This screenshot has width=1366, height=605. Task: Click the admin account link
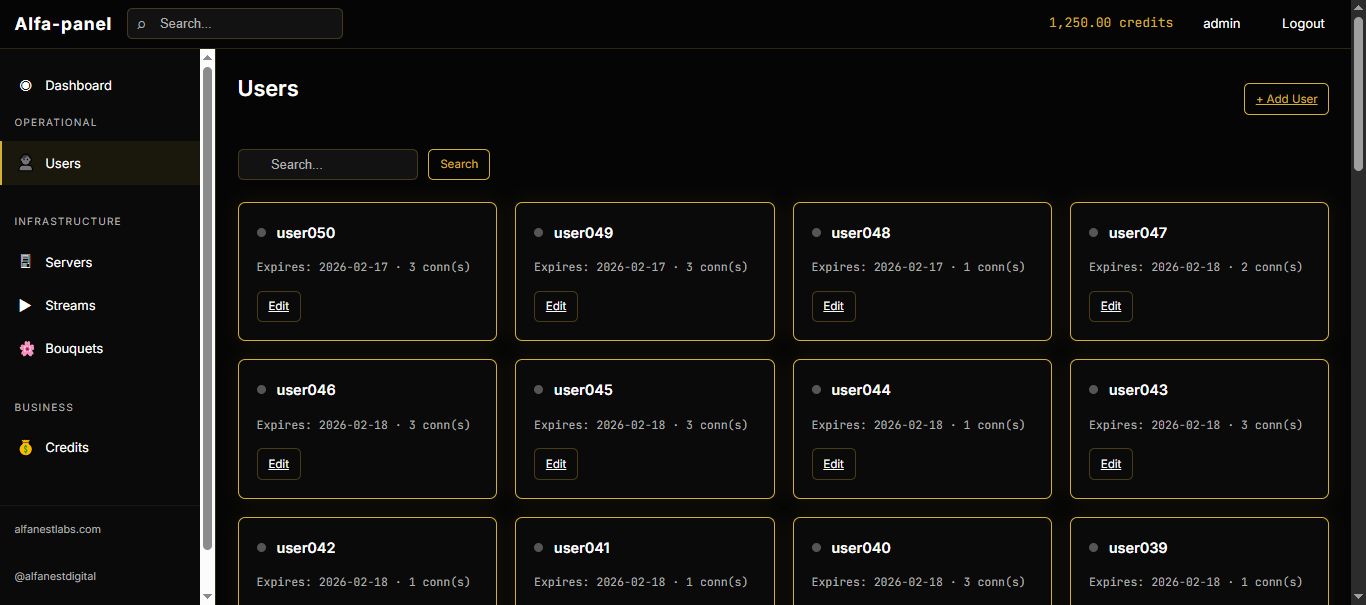click(x=1221, y=23)
